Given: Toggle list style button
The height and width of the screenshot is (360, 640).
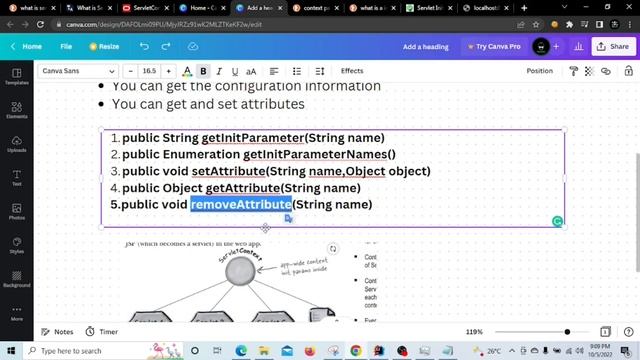Looking at the screenshot, I should coord(297,71).
